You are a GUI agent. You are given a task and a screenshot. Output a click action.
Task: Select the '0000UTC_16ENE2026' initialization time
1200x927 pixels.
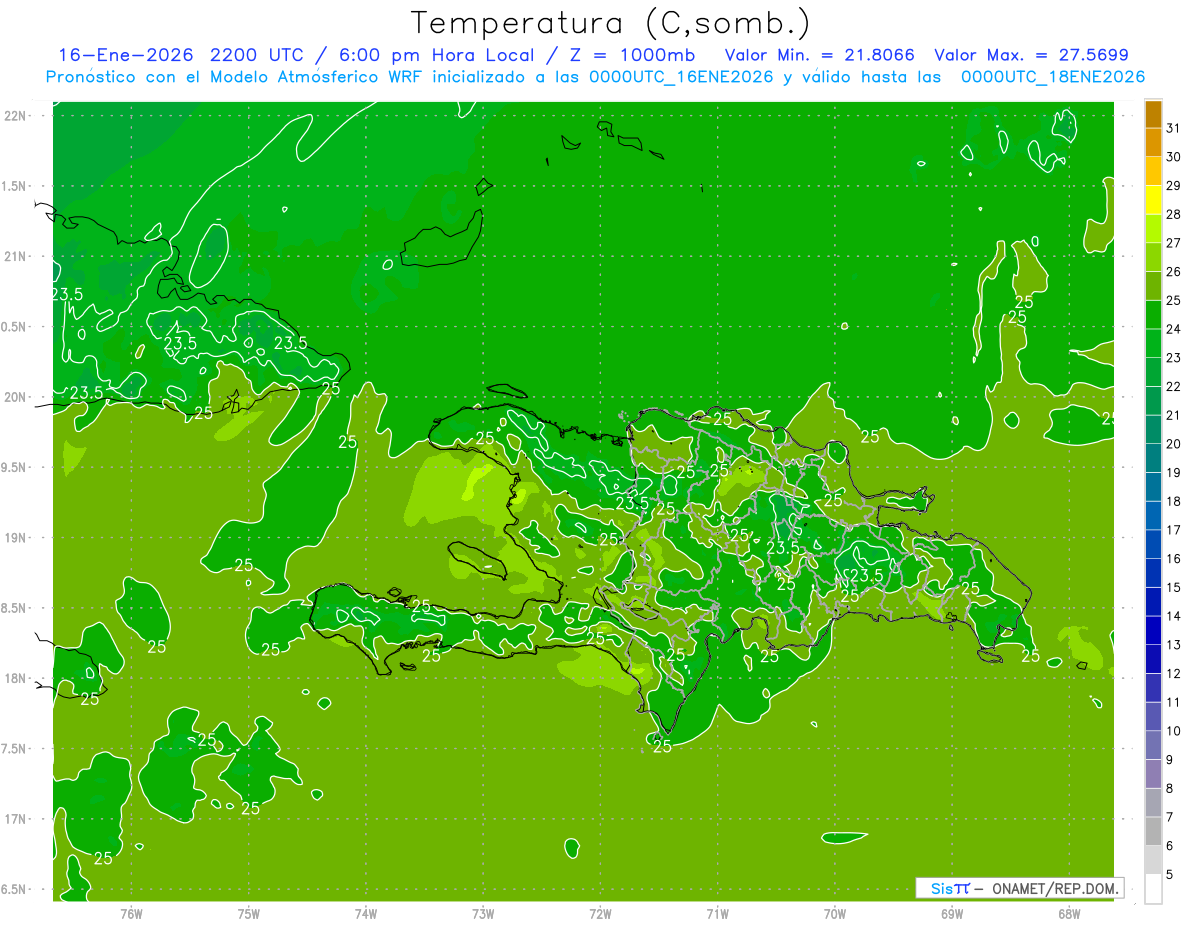coord(682,77)
